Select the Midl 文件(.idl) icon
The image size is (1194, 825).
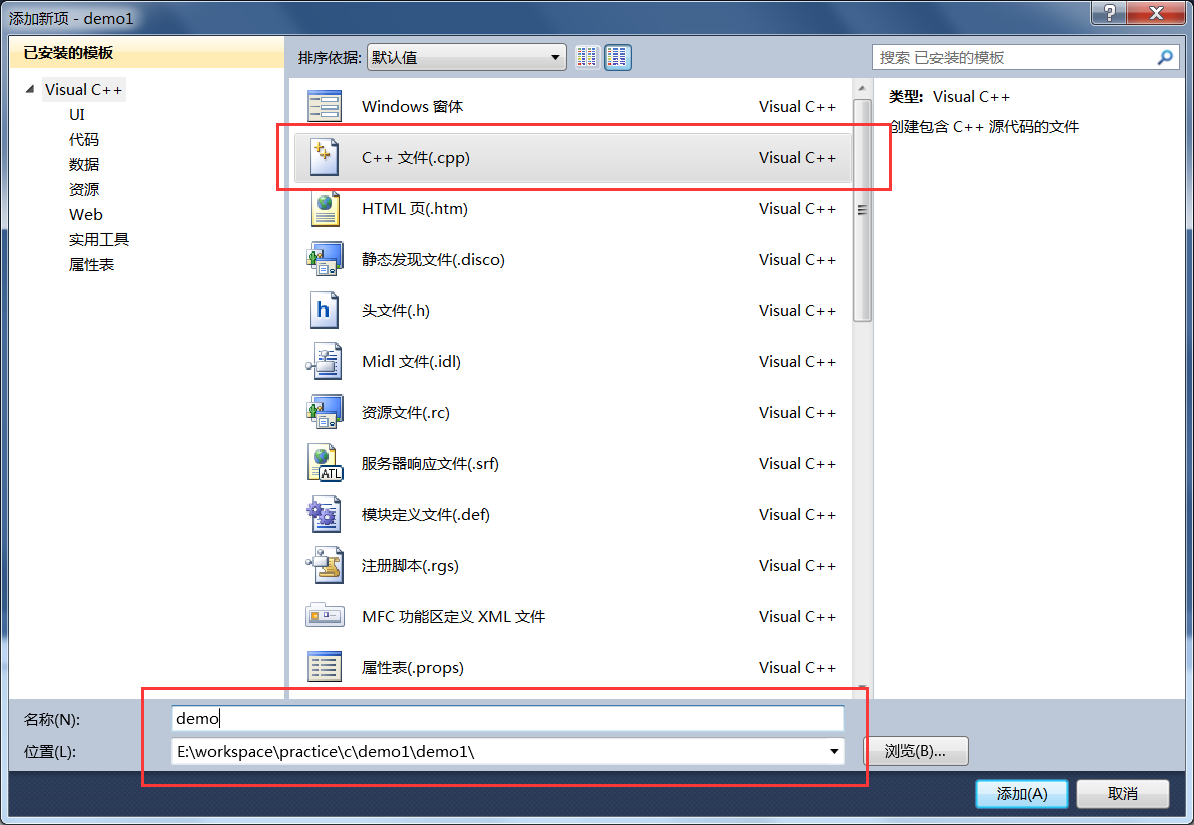(x=325, y=362)
